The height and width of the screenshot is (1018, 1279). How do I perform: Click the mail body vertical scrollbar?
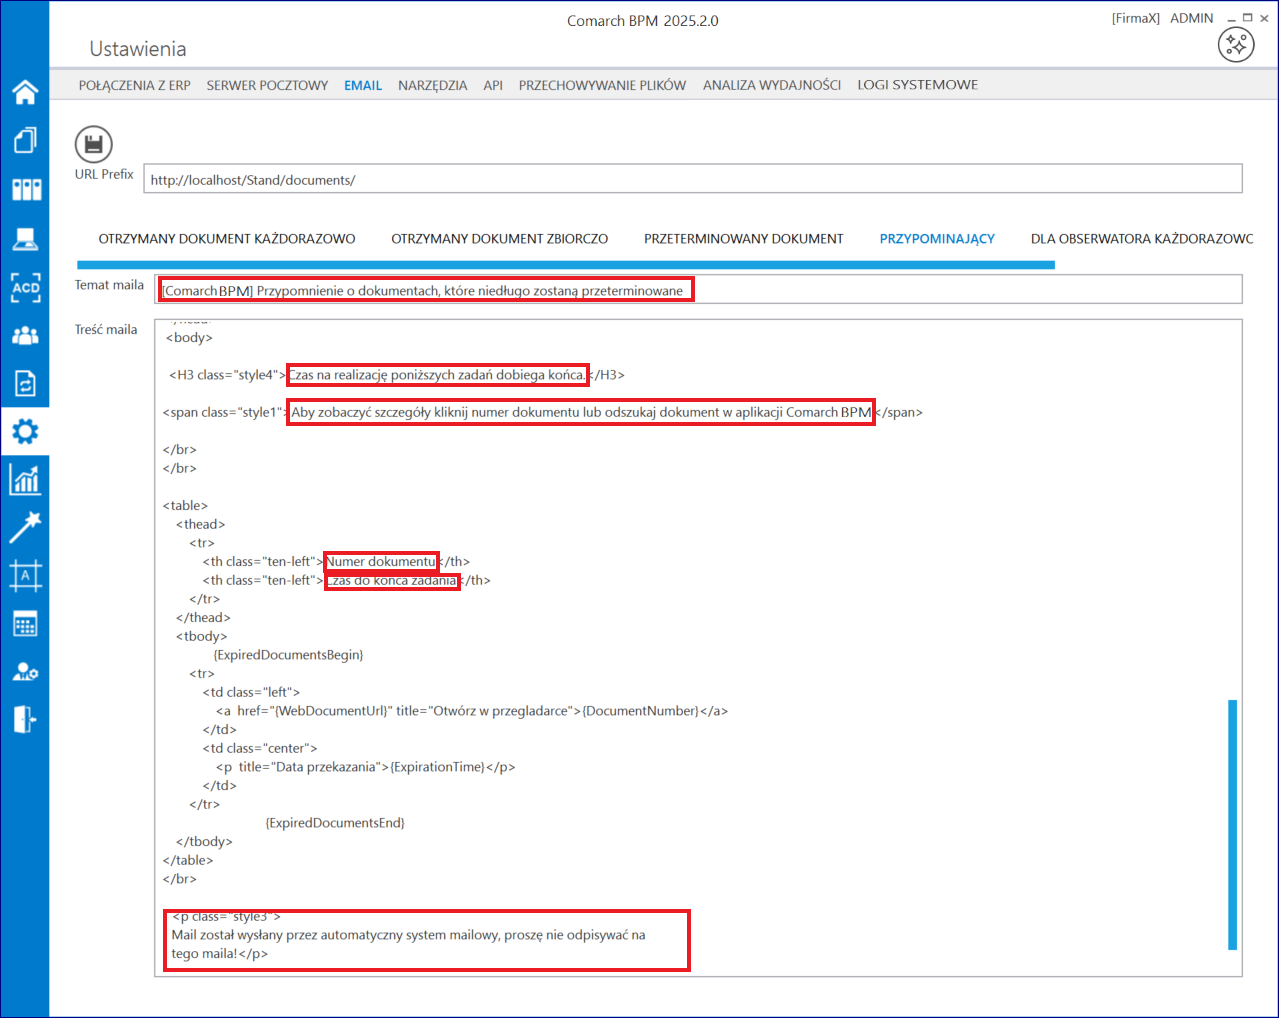click(1232, 824)
